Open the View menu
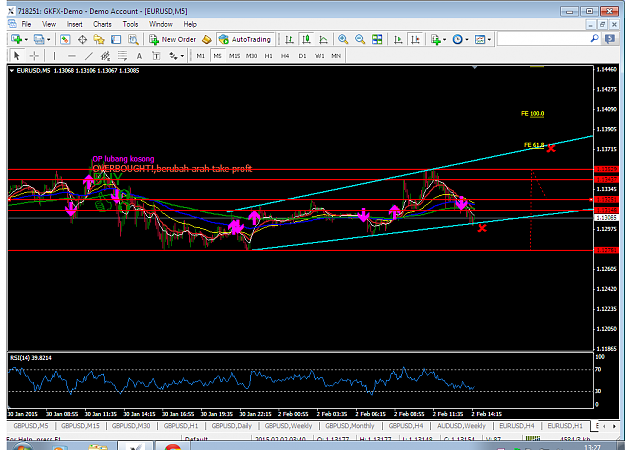 click(x=49, y=24)
